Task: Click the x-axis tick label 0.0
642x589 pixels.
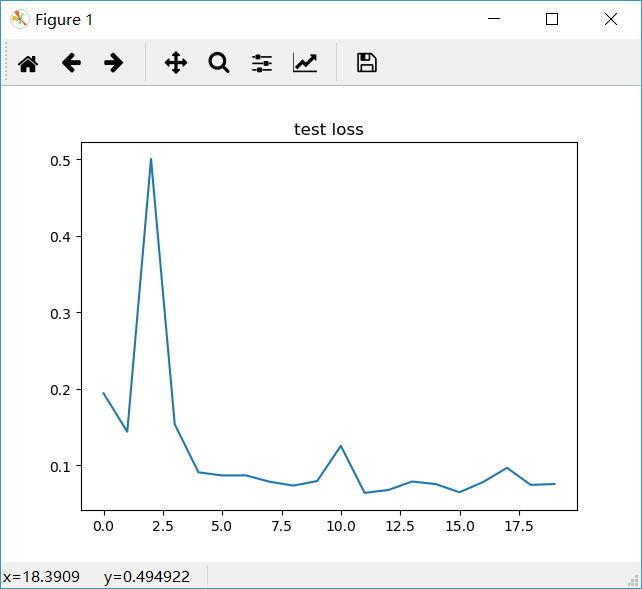Action: [104, 526]
